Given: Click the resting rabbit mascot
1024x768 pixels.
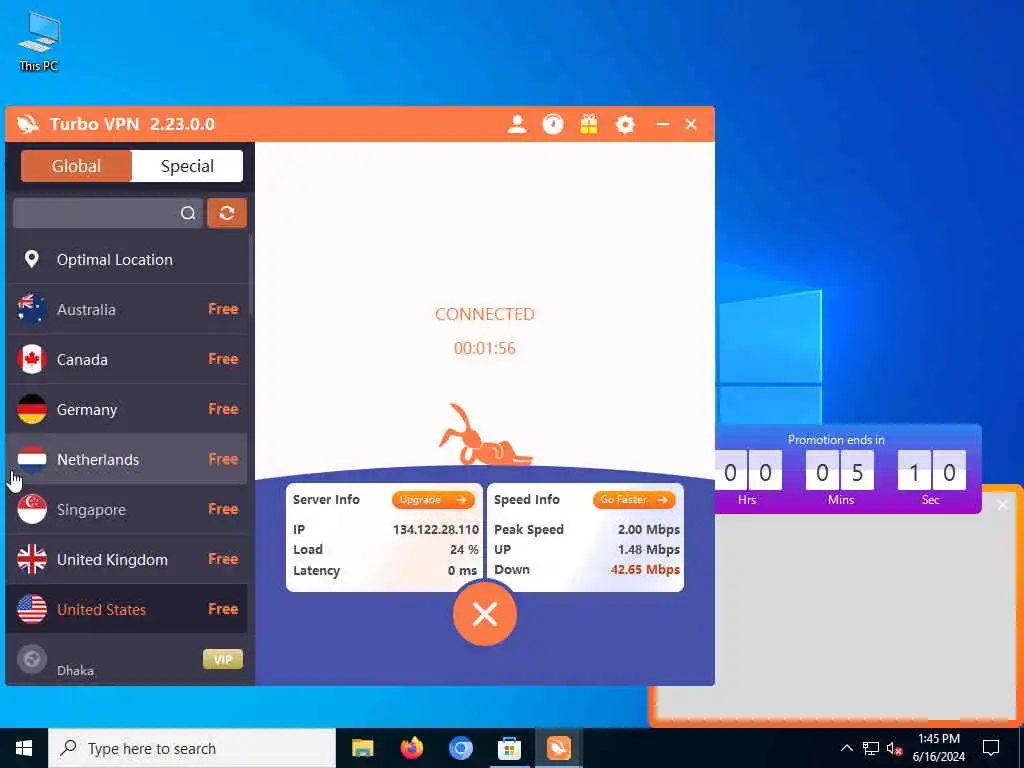Looking at the screenshot, I should [485, 436].
